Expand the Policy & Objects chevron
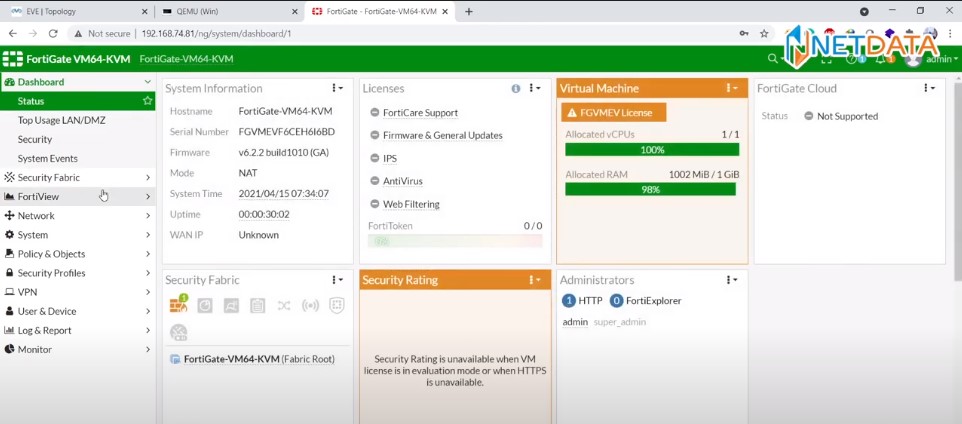Viewport: 962px width, 424px height. point(148,254)
